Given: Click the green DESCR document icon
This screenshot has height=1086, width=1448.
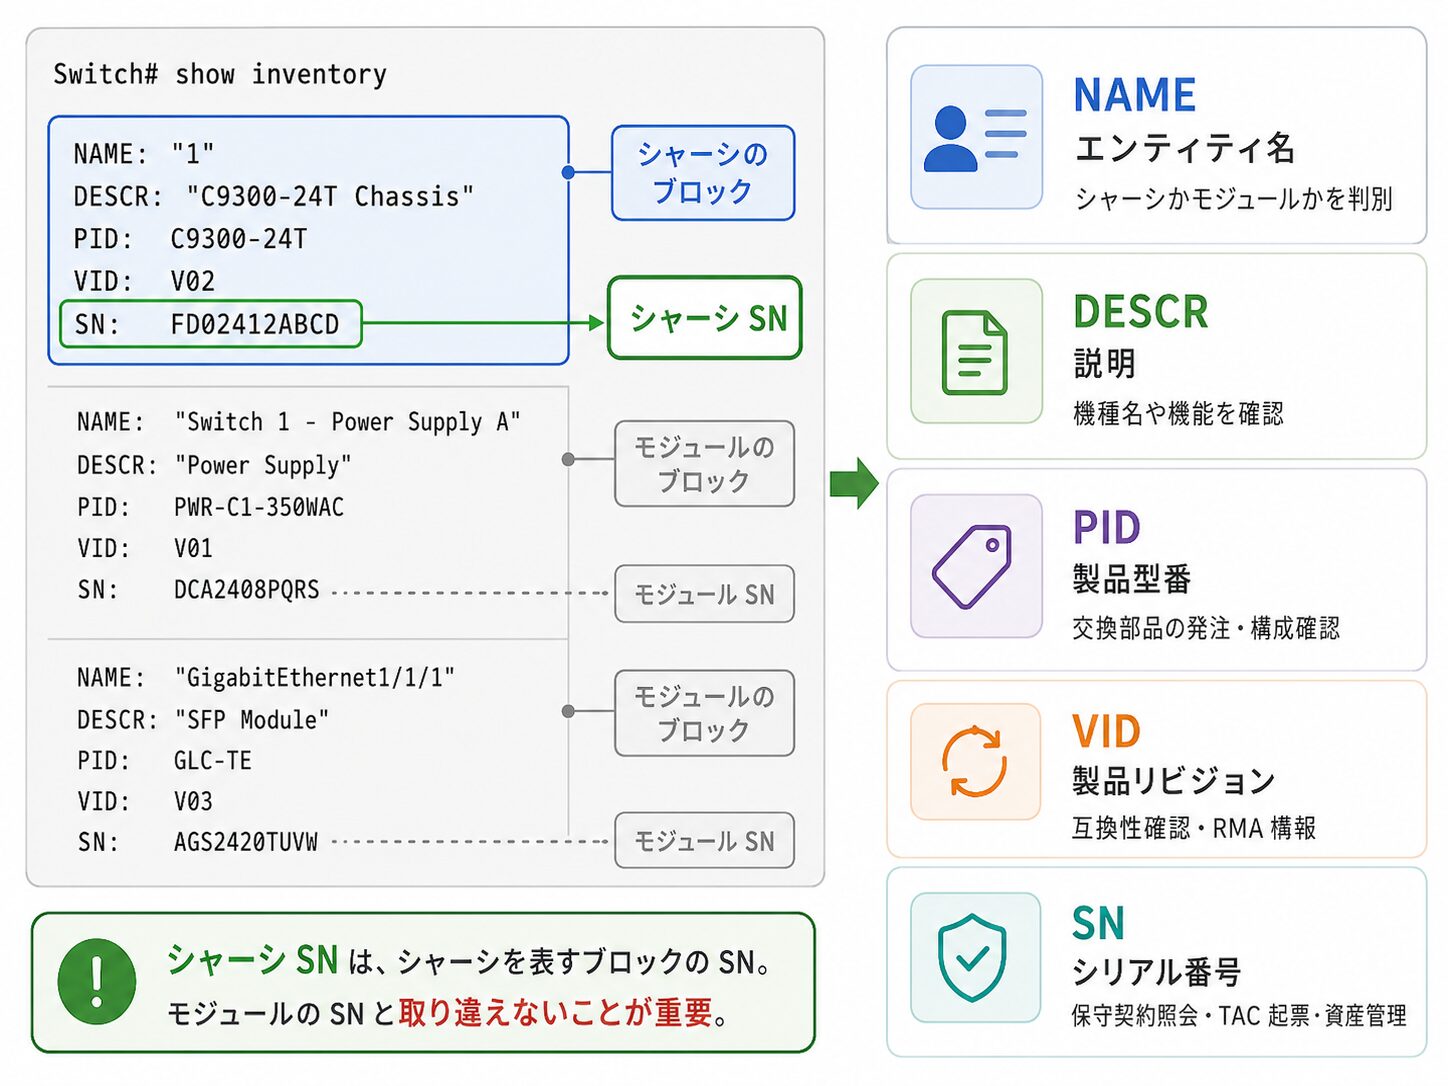Looking at the screenshot, I should click(976, 351).
